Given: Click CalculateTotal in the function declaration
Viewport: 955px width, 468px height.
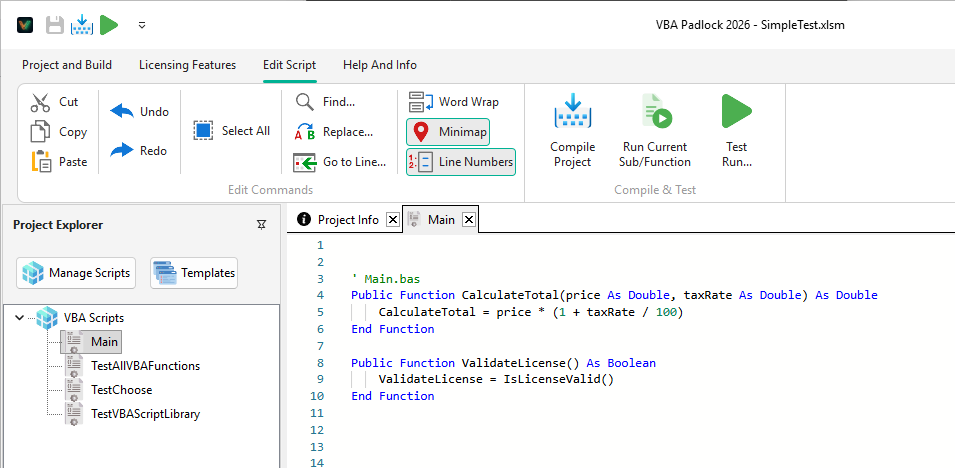Looking at the screenshot, I should (x=510, y=295).
